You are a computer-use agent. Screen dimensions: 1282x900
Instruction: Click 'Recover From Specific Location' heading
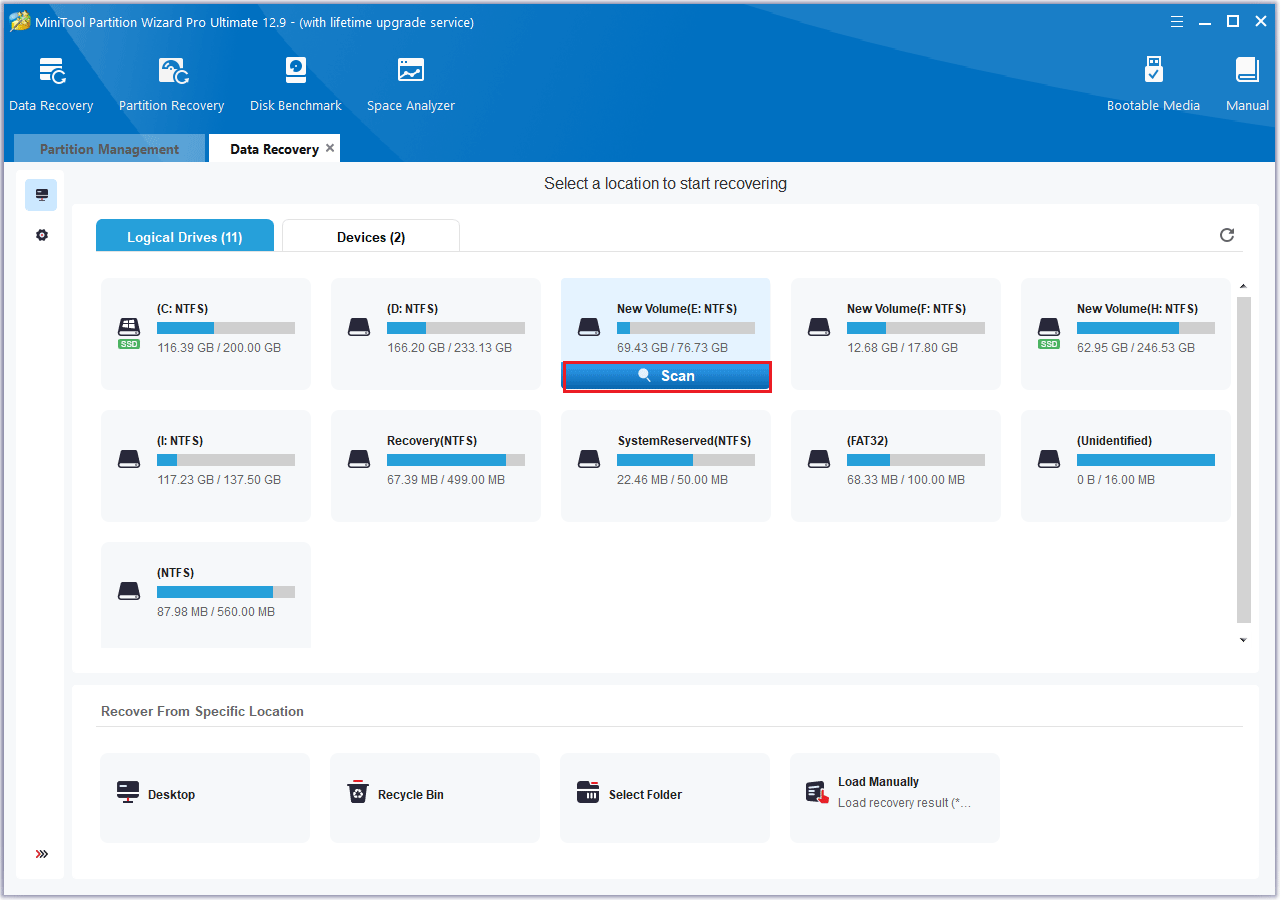(202, 711)
